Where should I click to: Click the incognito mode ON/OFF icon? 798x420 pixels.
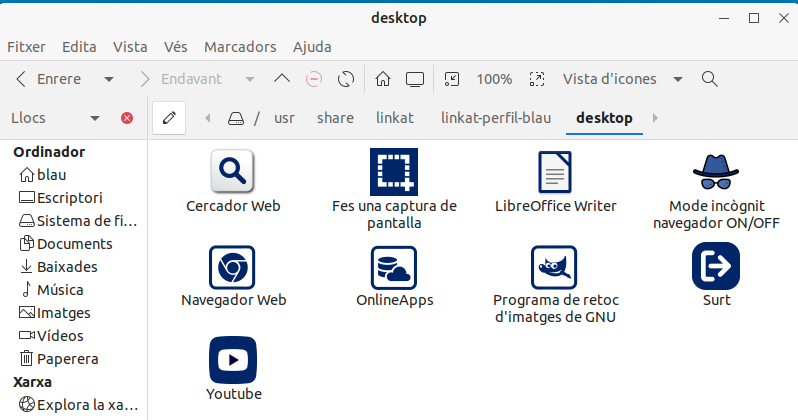(715, 172)
